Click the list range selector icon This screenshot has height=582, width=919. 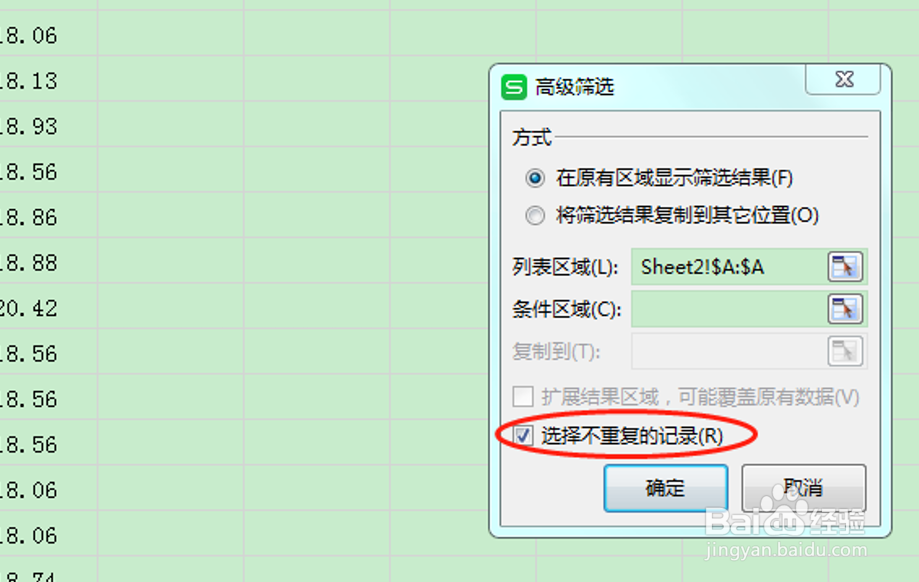coord(845,267)
